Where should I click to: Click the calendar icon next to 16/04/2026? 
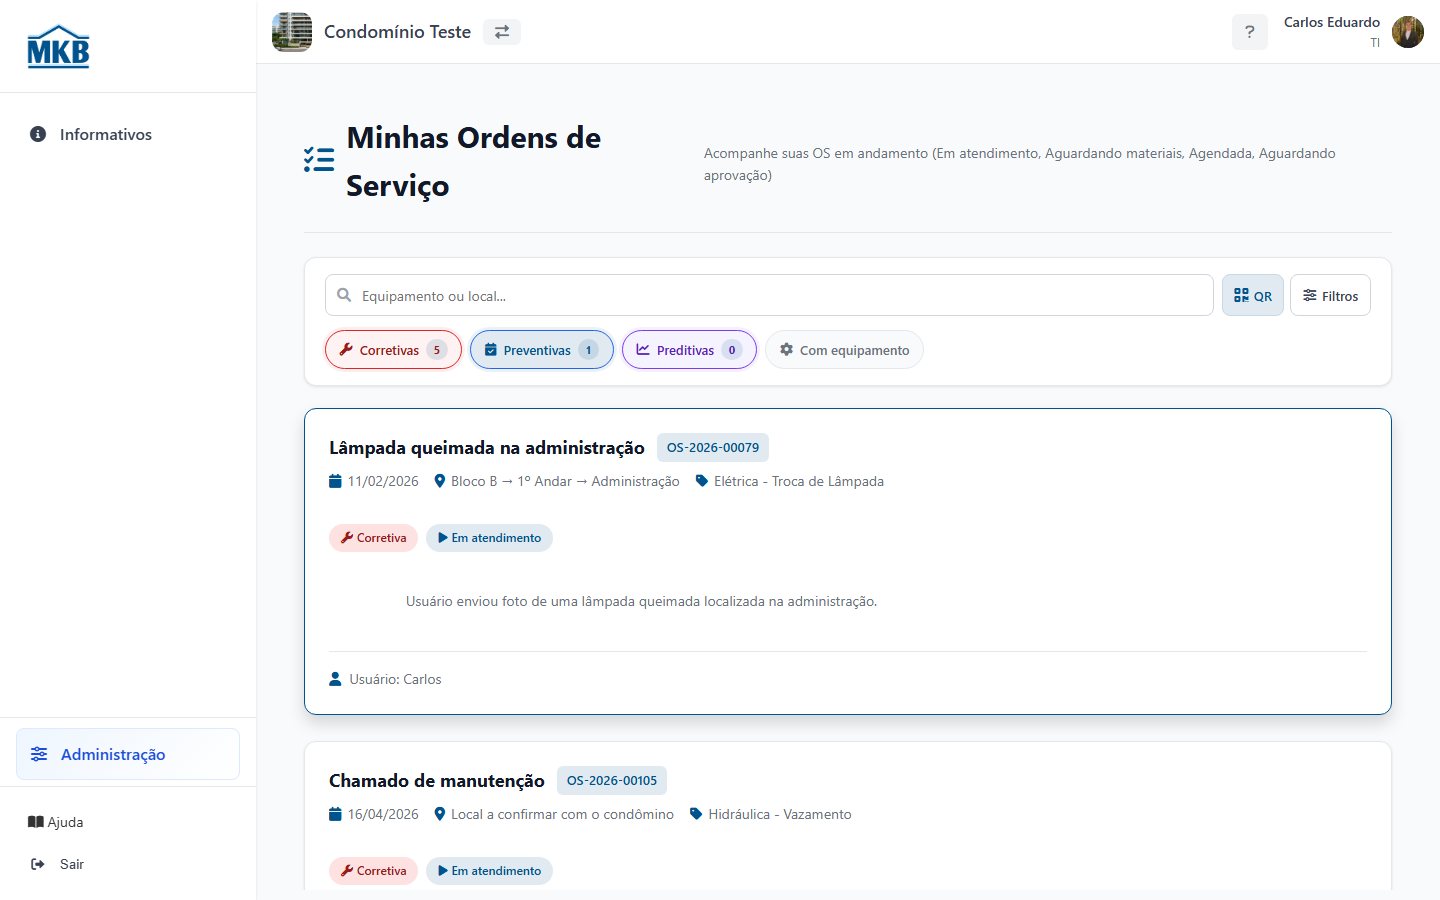coord(335,814)
